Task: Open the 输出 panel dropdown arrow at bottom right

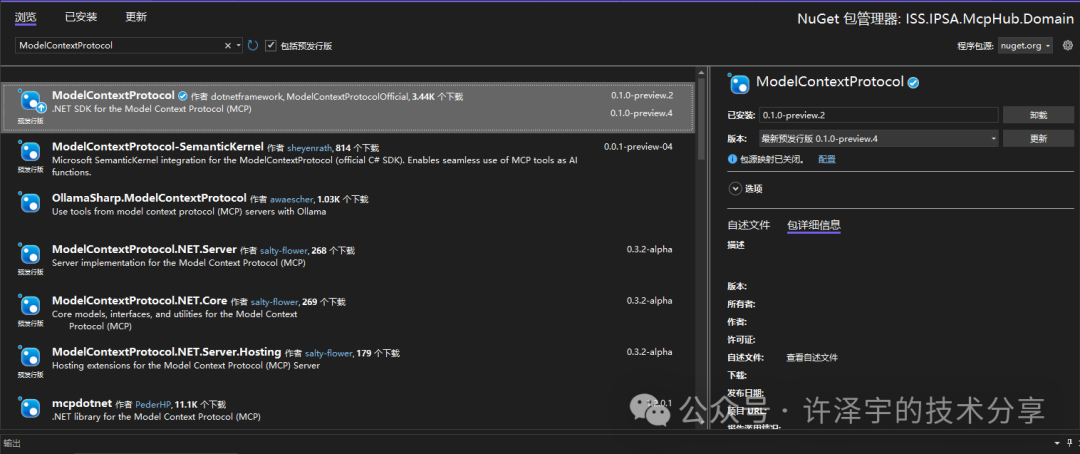Action: 1058,442
